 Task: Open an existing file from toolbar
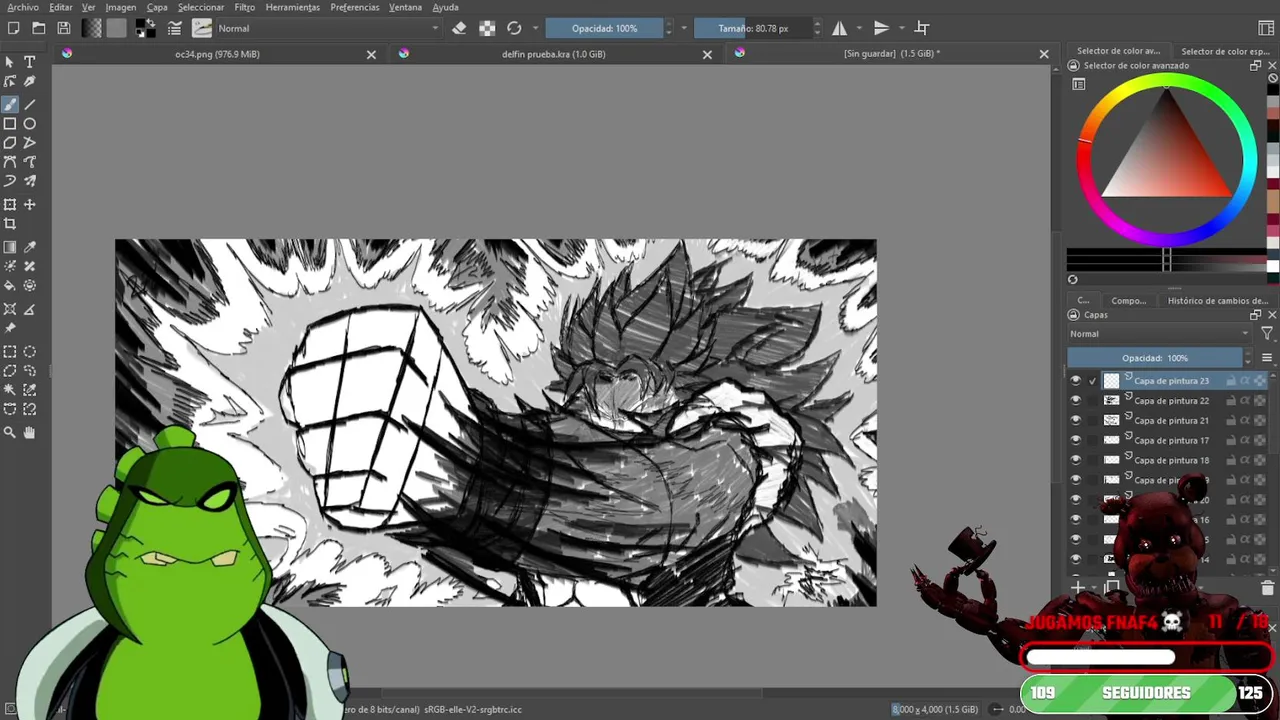pyautogui.click(x=39, y=28)
